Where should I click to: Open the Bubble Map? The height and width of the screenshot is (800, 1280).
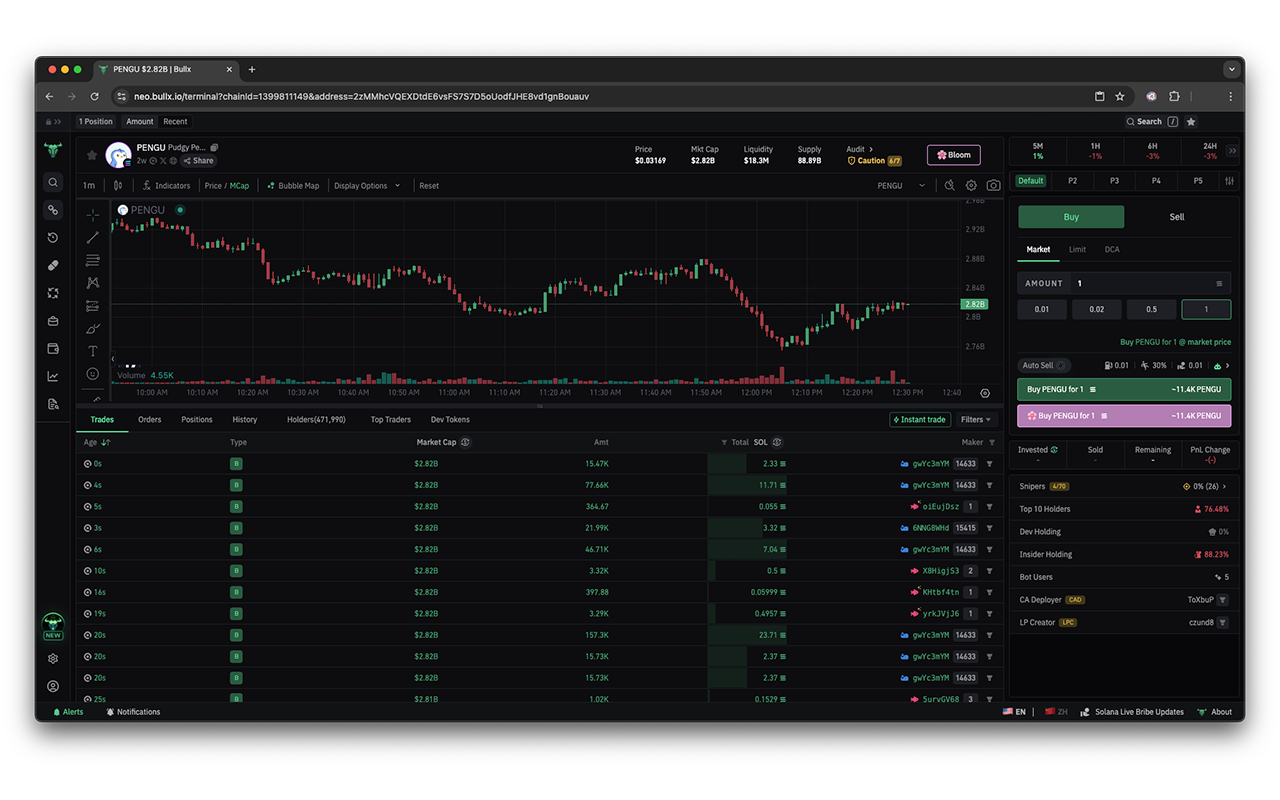[x=293, y=186]
